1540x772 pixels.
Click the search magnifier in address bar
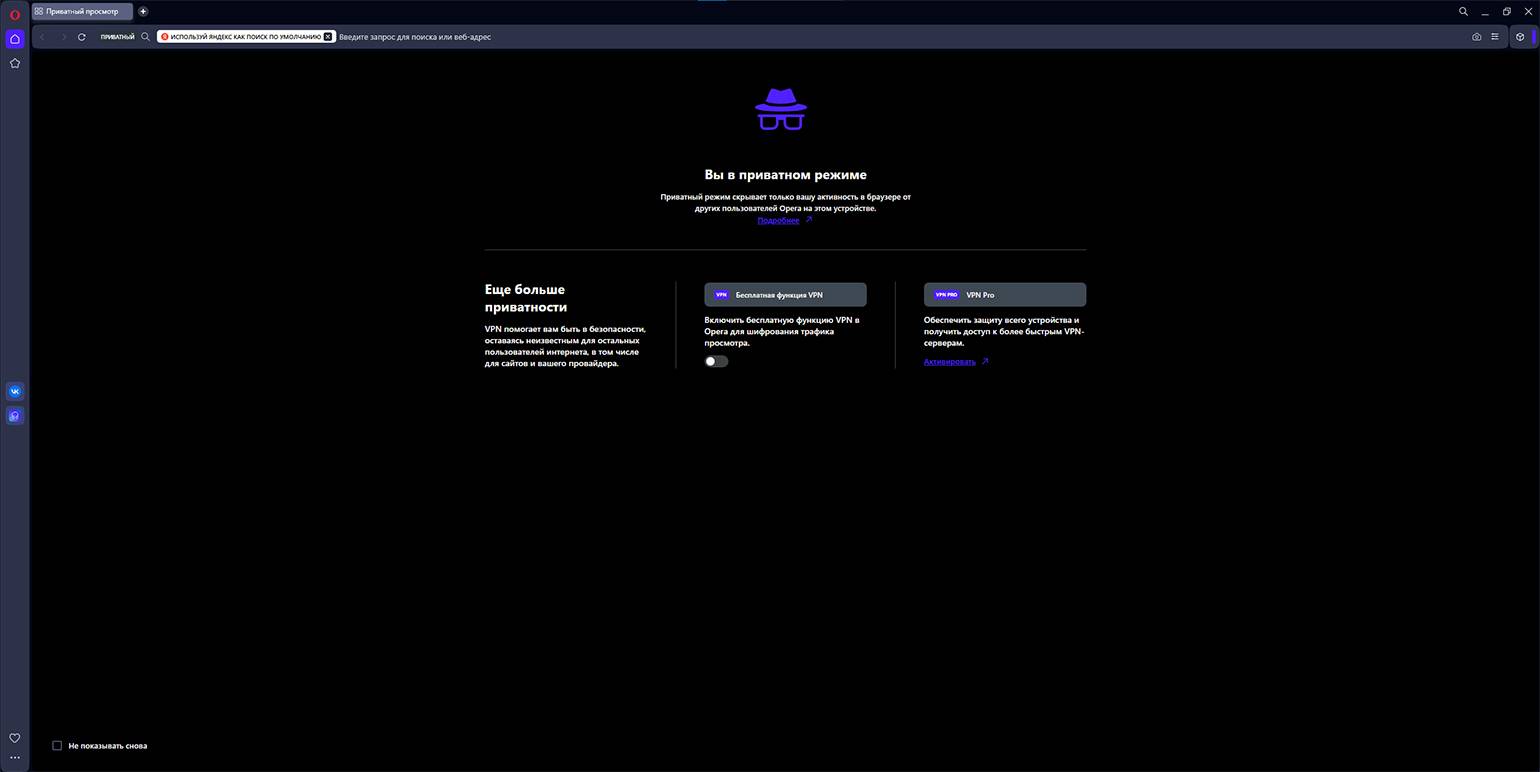(145, 37)
